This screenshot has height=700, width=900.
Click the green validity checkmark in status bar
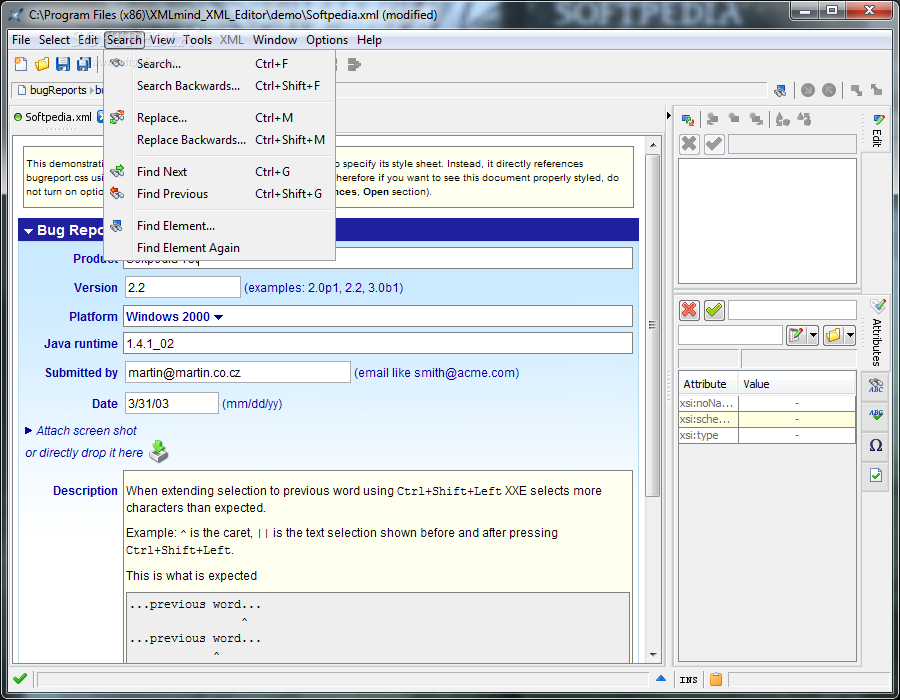pyautogui.click(x=20, y=679)
